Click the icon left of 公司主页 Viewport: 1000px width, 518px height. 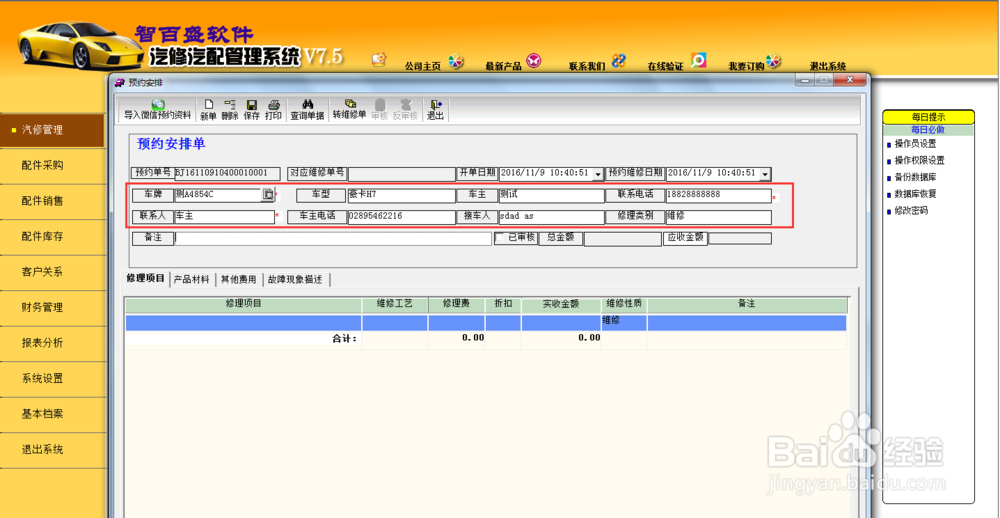point(379,59)
